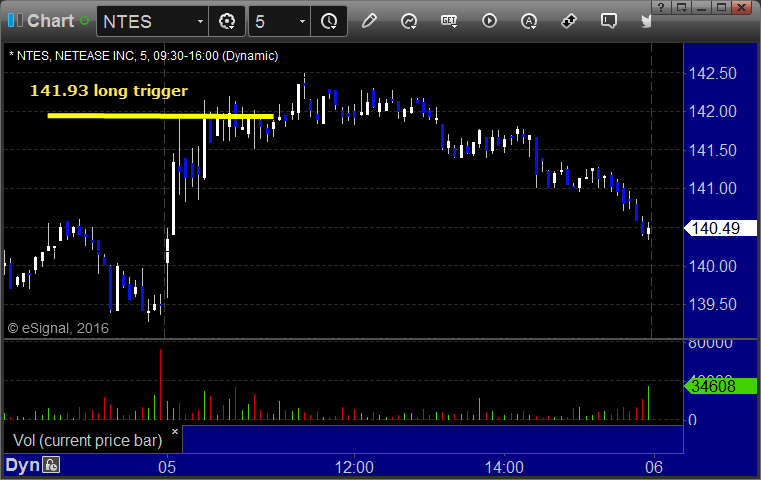Open the chart studies icon menu
Screen dimensions: 761x480
coord(409,21)
